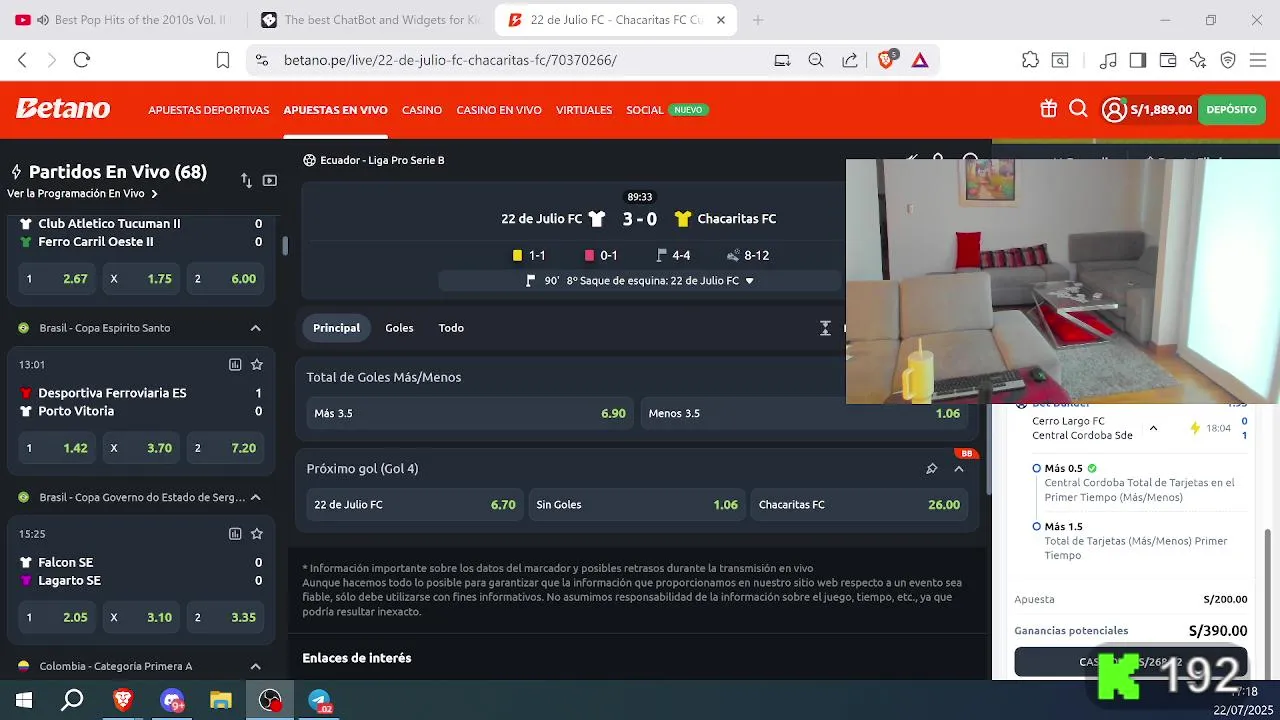1280x720 pixels.
Task: Click the green Depósito button
Action: point(1231,110)
